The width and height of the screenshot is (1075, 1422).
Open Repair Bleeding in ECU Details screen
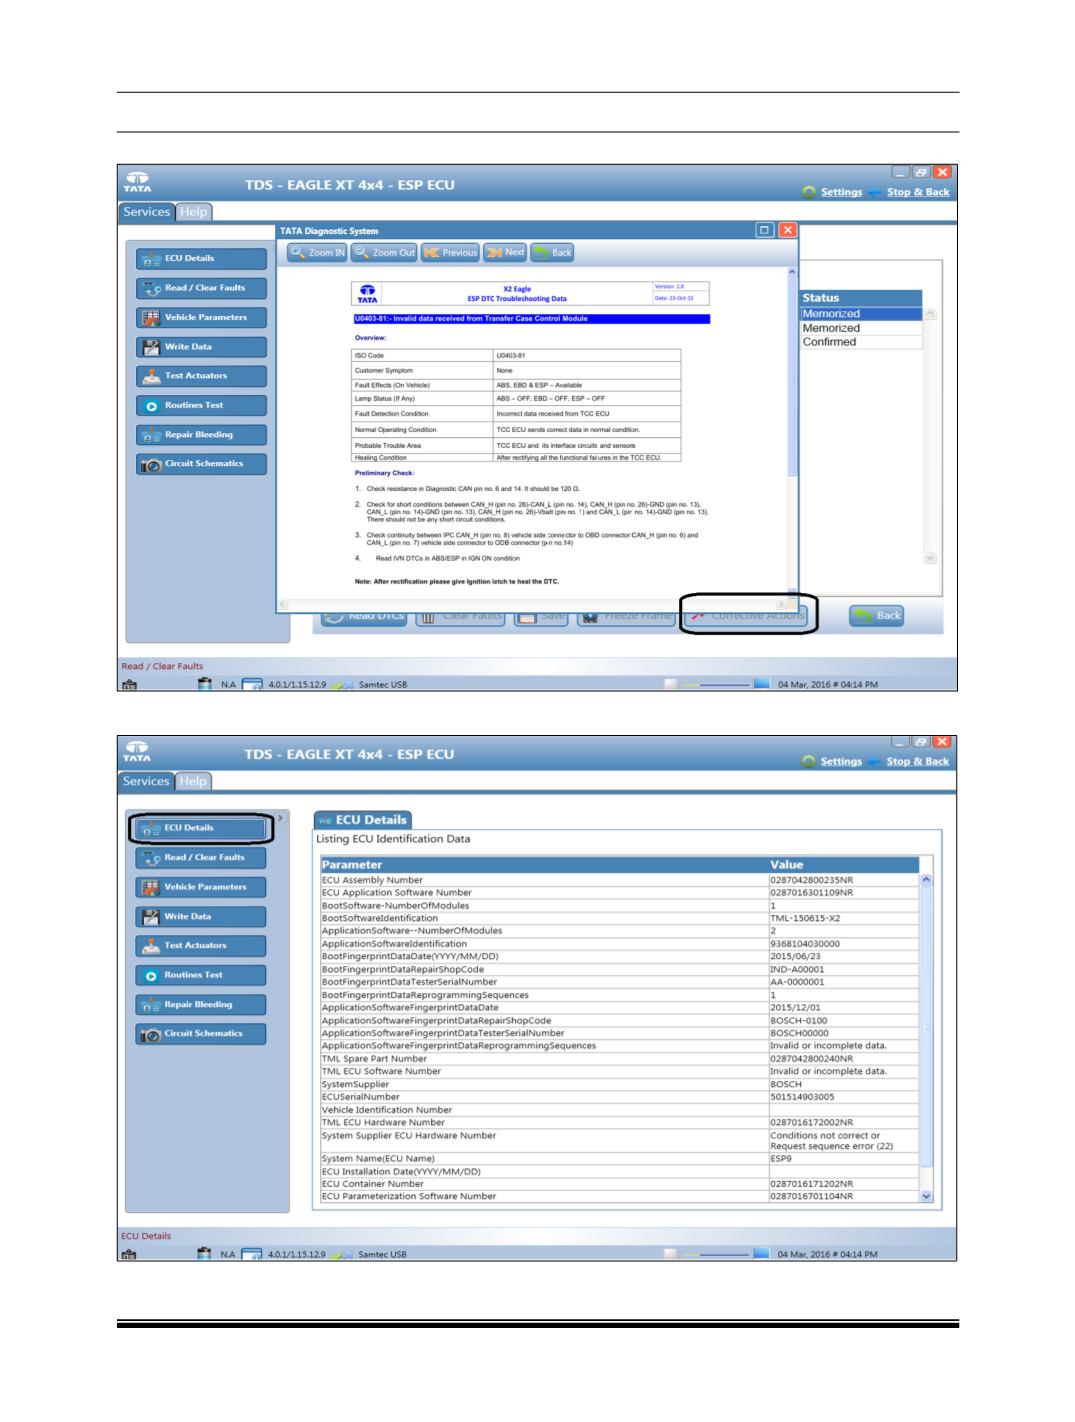201,1005
